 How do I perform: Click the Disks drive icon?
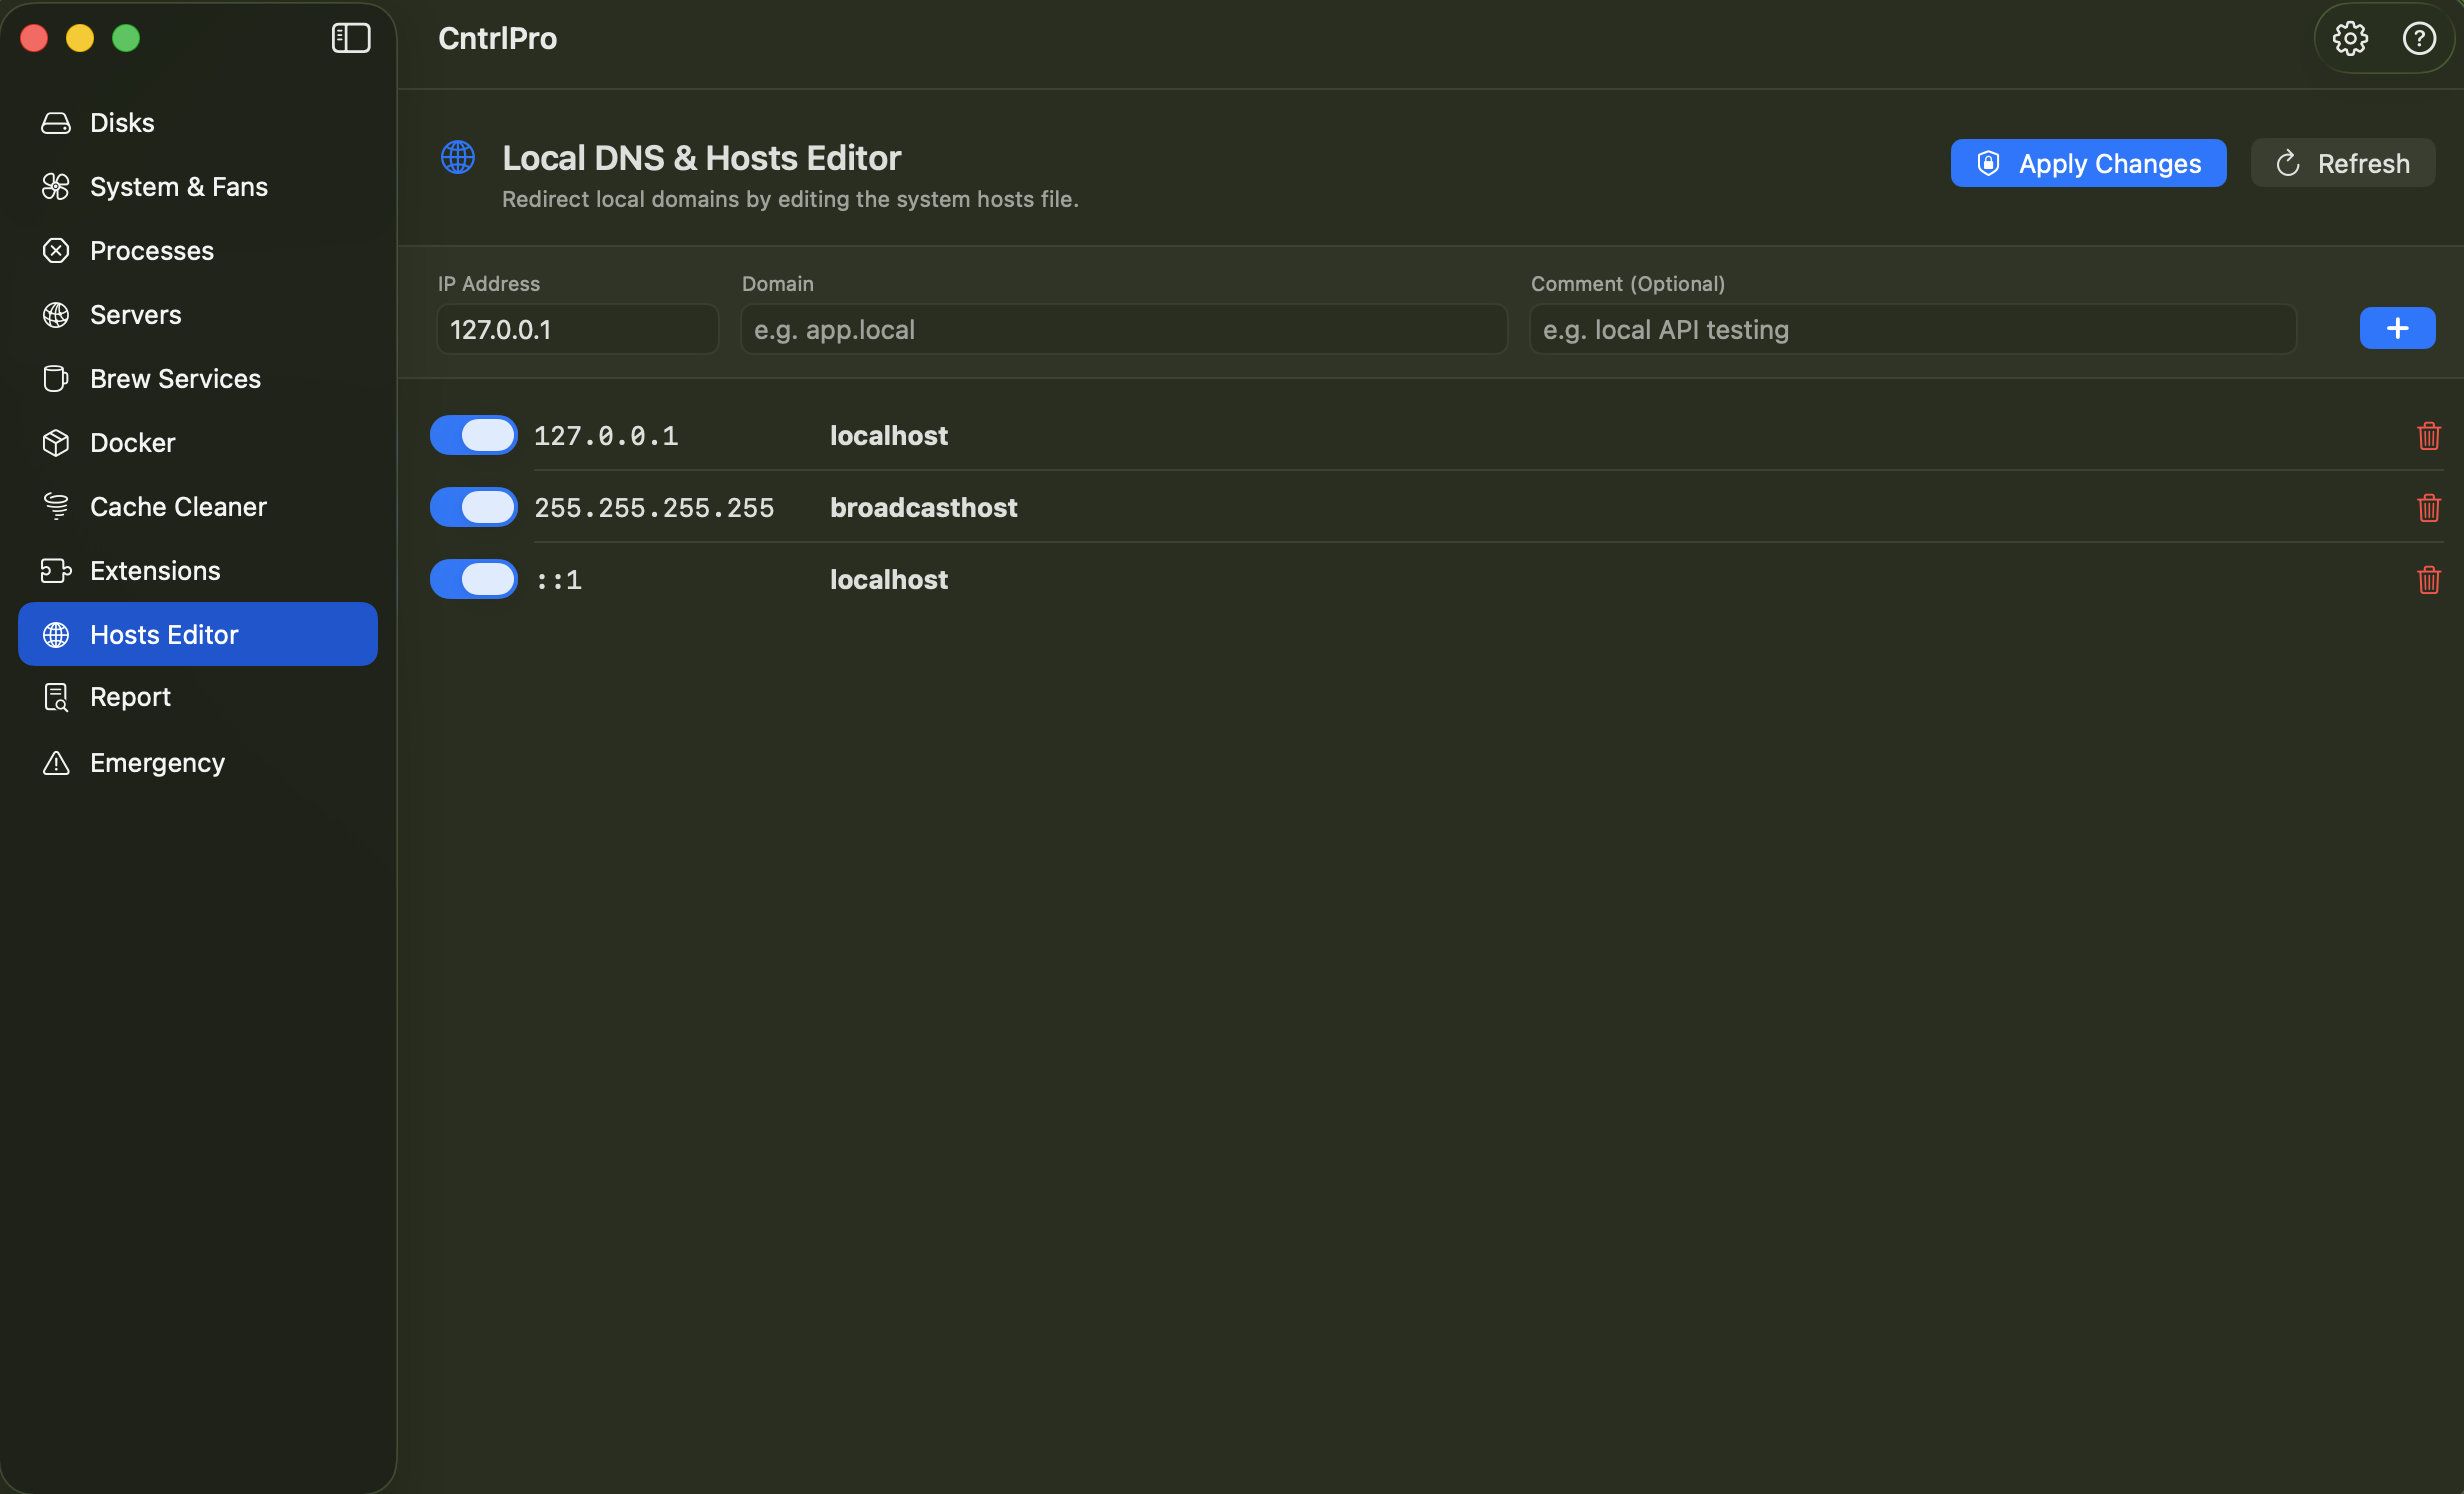point(56,123)
